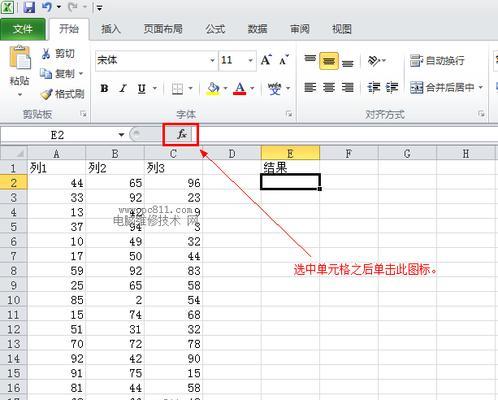This screenshot has height=400, width=498.
Task: Expand the 粘贴 paste options arrow
Action: pos(20,95)
